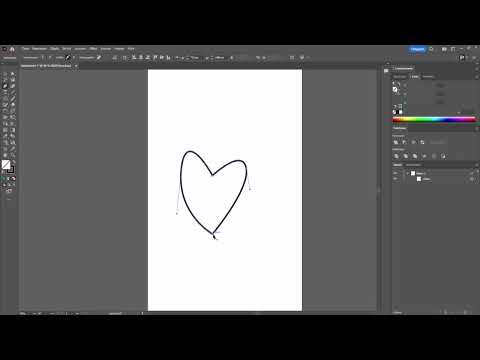
Task: Click the Trim pathfinder icon
Action: click(x=406, y=156)
